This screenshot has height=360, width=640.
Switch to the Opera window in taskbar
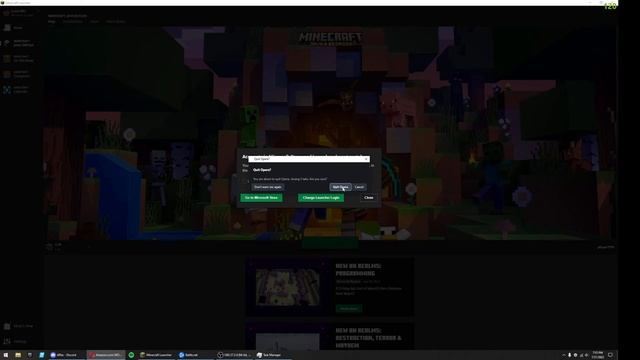coord(105,355)
